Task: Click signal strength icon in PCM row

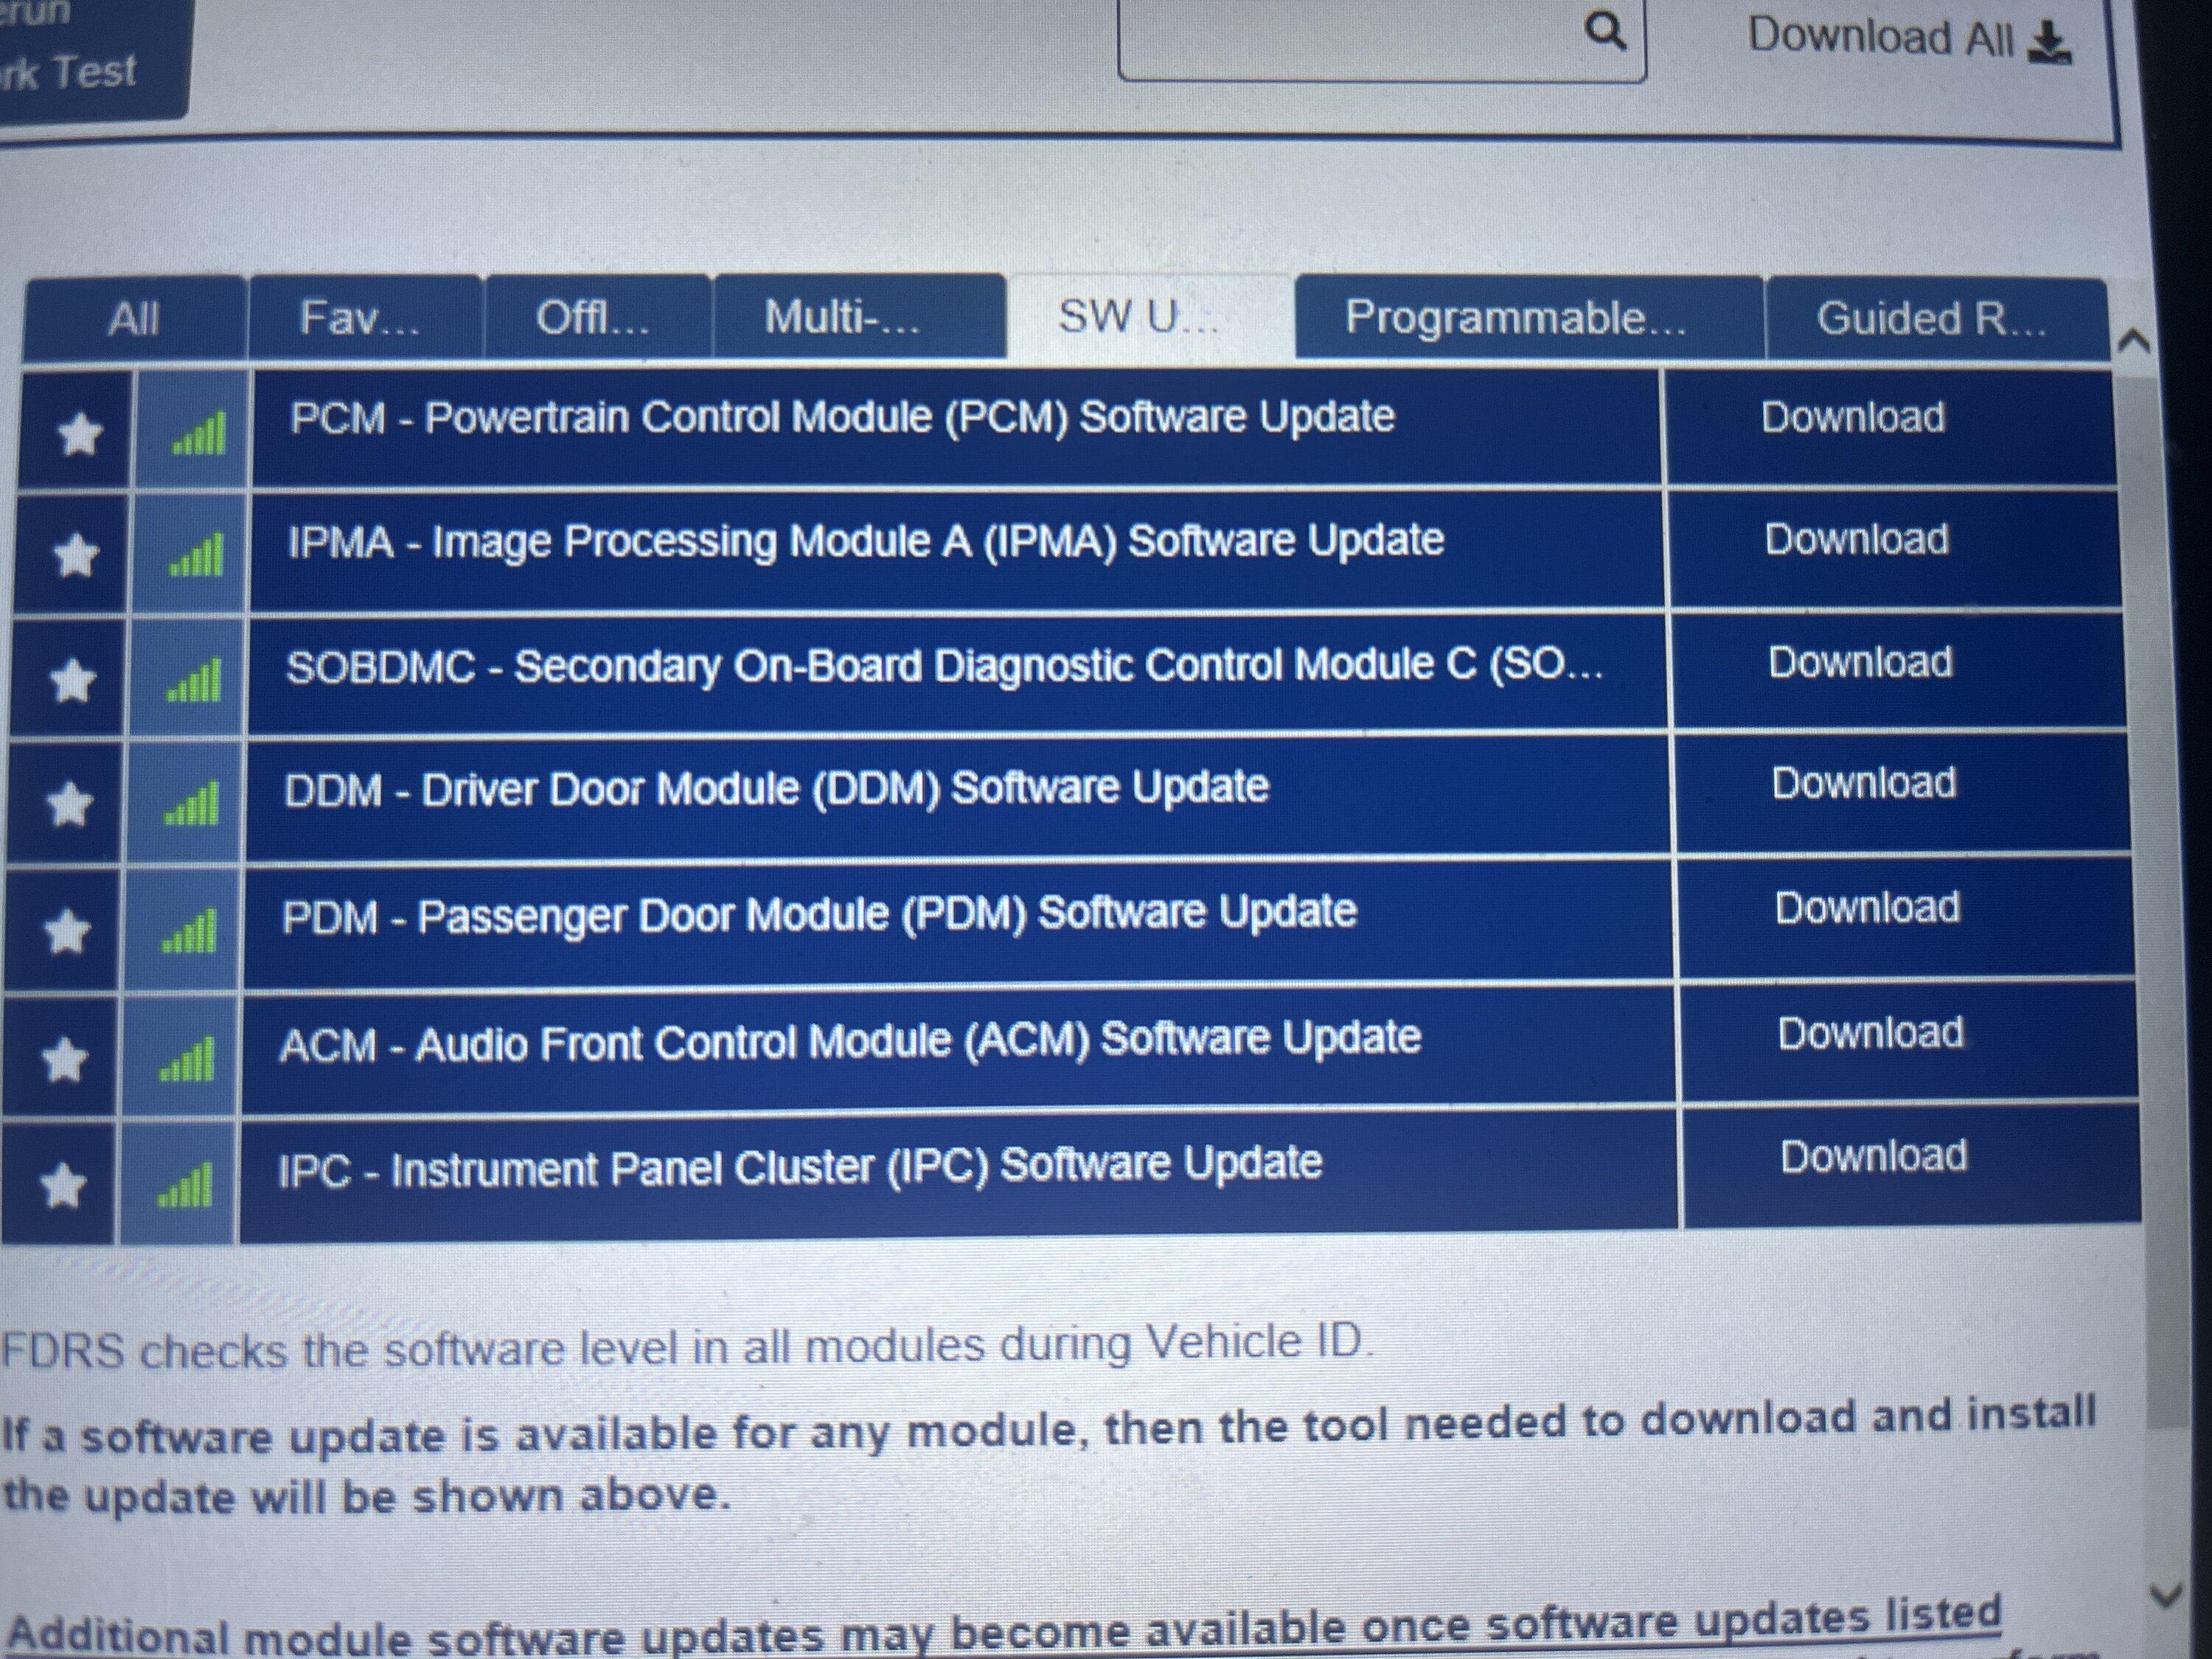Action: pos(198,434)
